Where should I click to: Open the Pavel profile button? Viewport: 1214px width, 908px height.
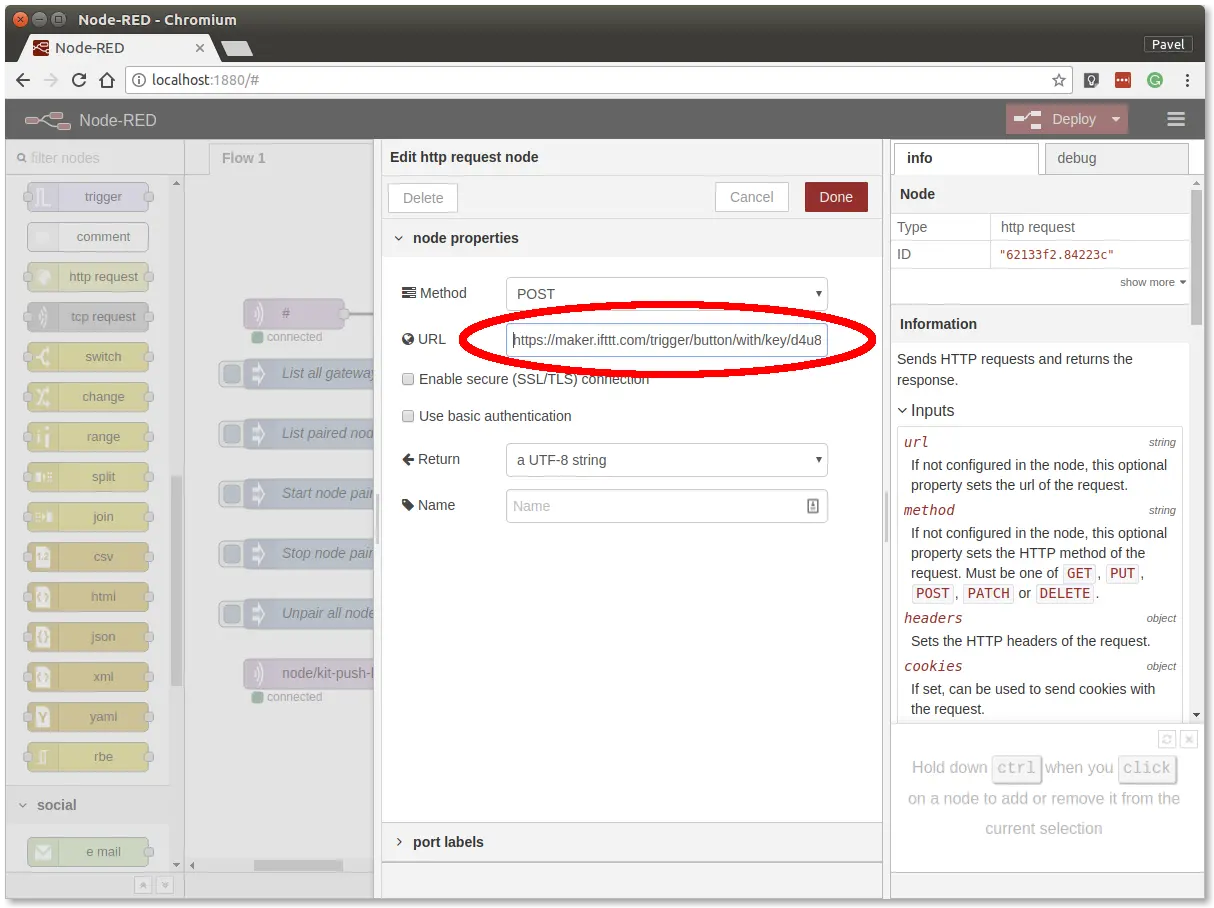(1168, 44)
